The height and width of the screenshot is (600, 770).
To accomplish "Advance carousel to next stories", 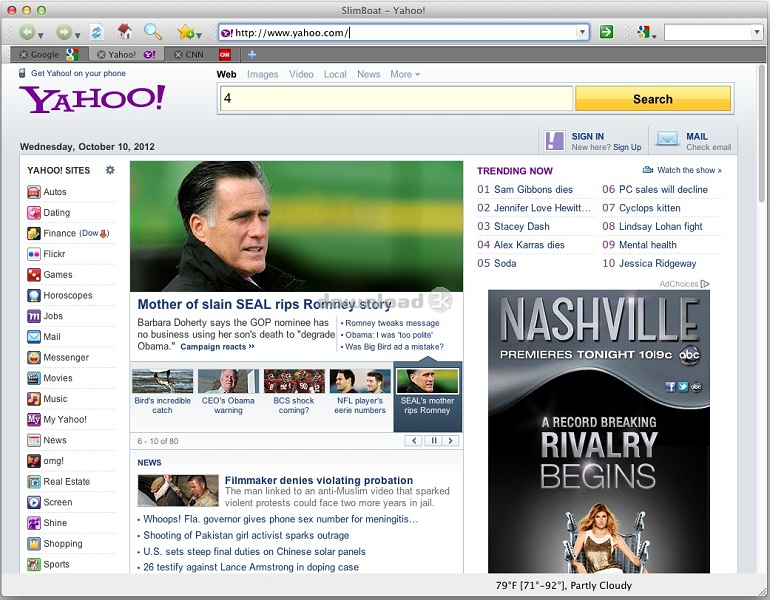I will (453, 440).
